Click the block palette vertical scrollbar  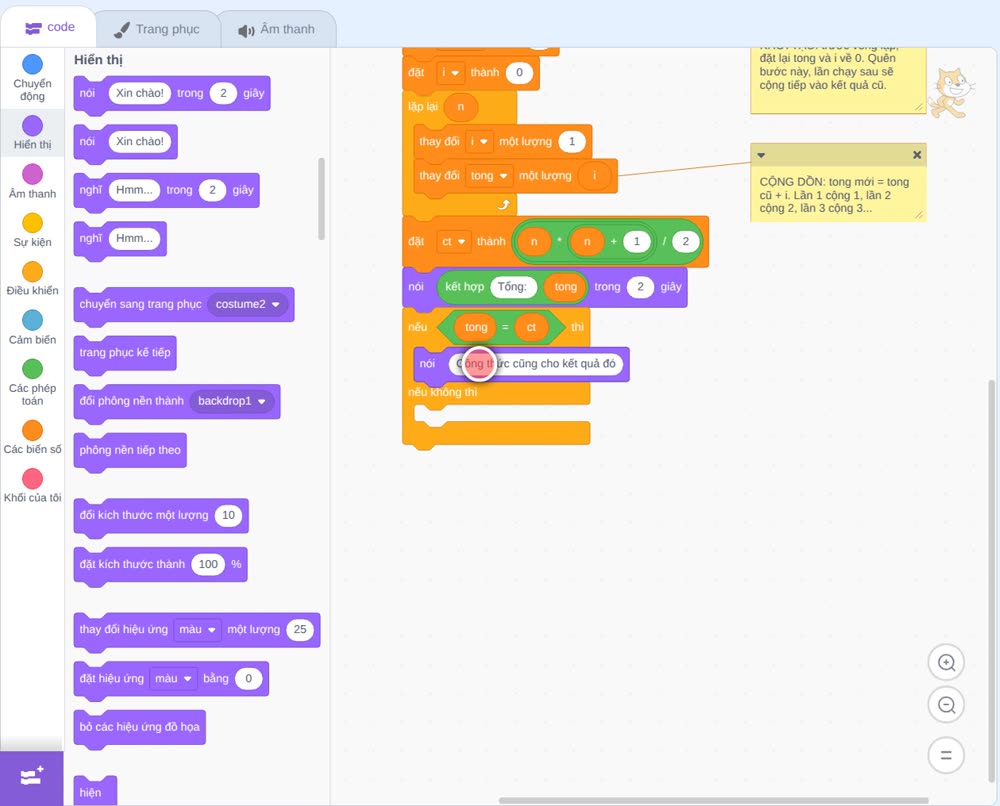(x=321, y=198)
